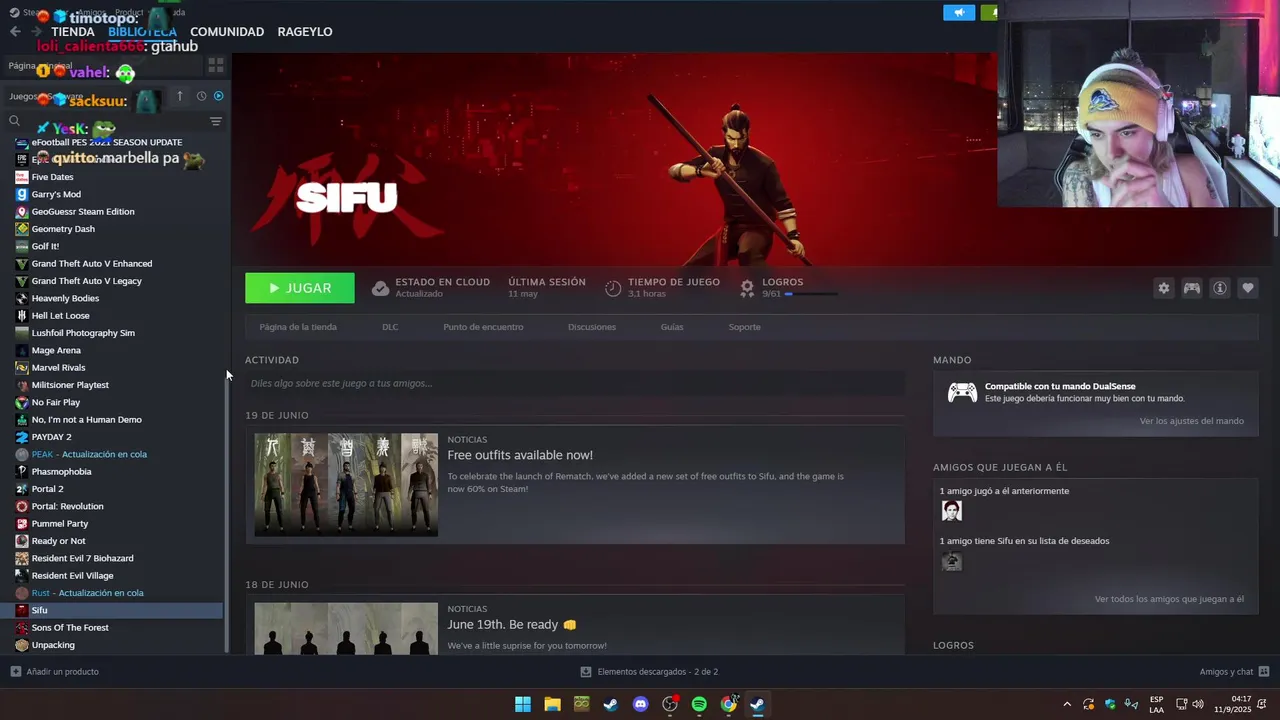Open avatar of friend who played Sifu

951,511
